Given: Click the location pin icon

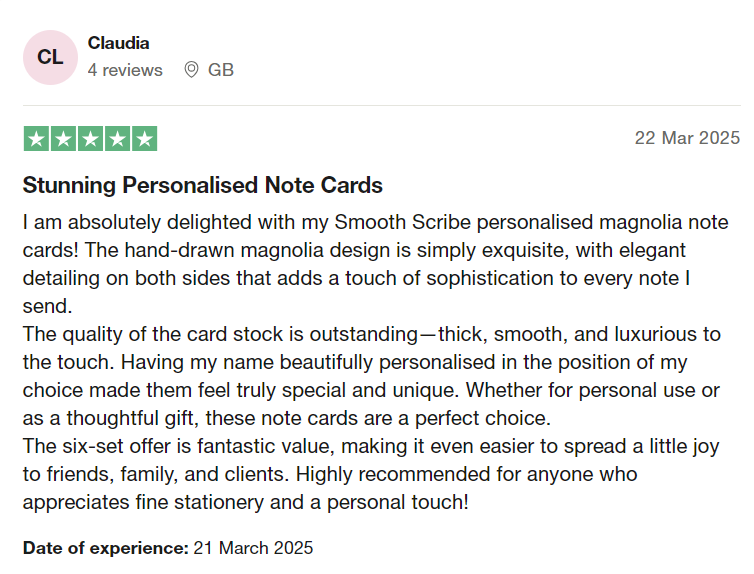Looking at the screenshot, I should (x=191, y=70).
